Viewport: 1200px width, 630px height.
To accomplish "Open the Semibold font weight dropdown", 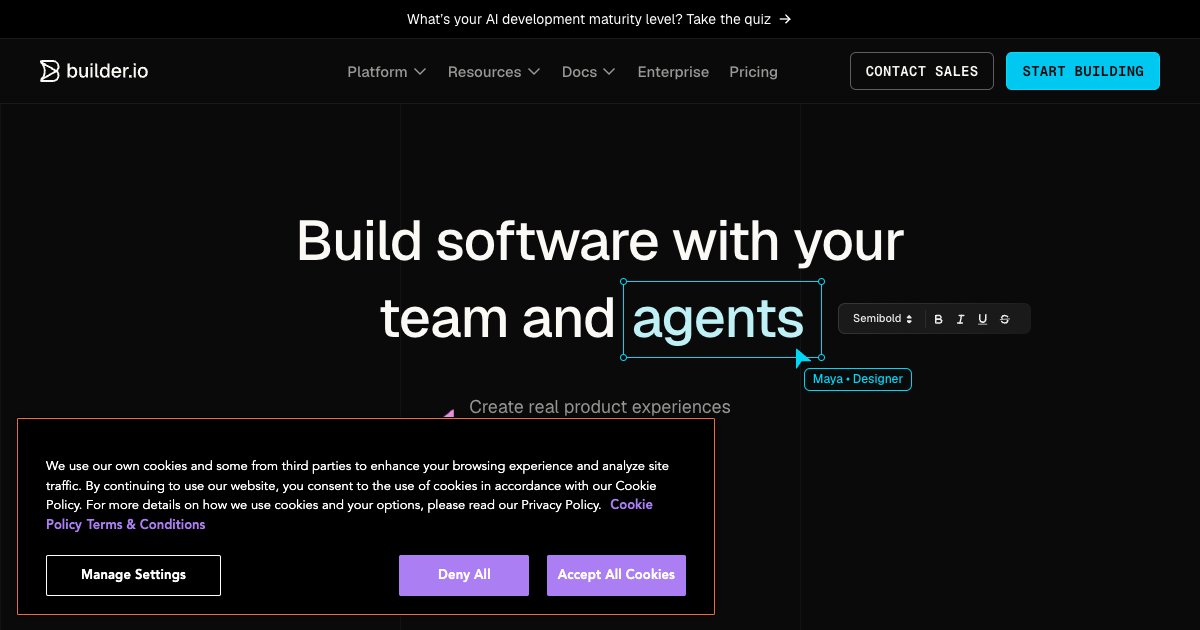I will pyautogui.click(x=883, y=319).
